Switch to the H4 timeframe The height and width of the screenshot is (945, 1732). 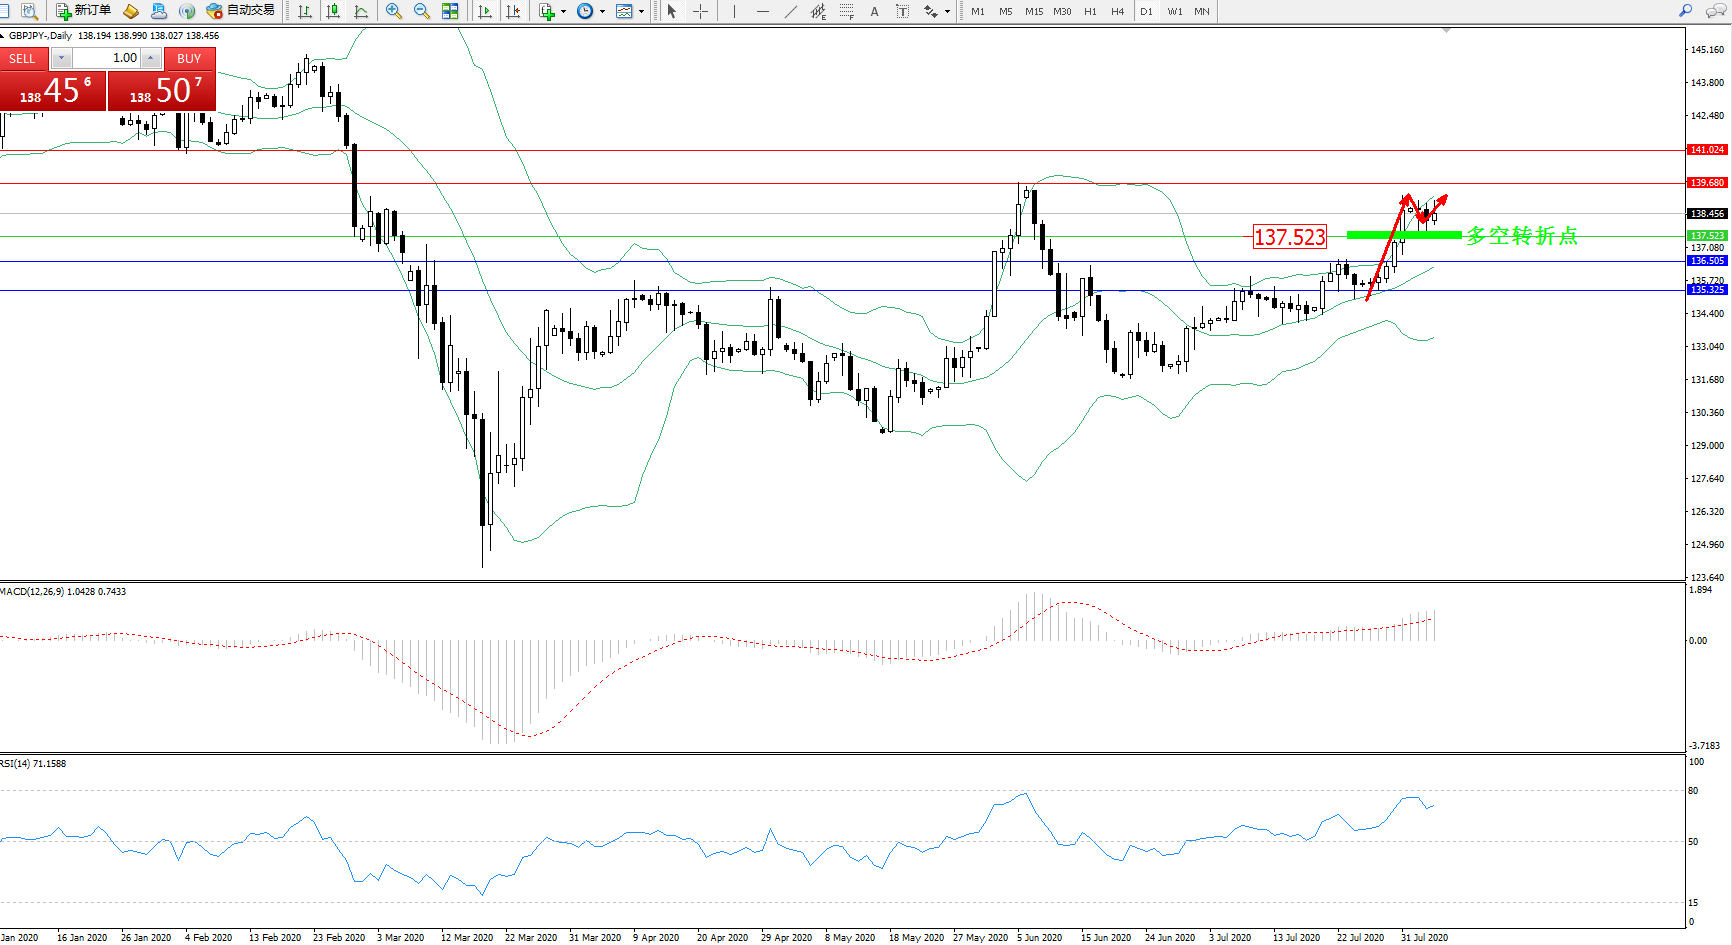point(1117,11)
